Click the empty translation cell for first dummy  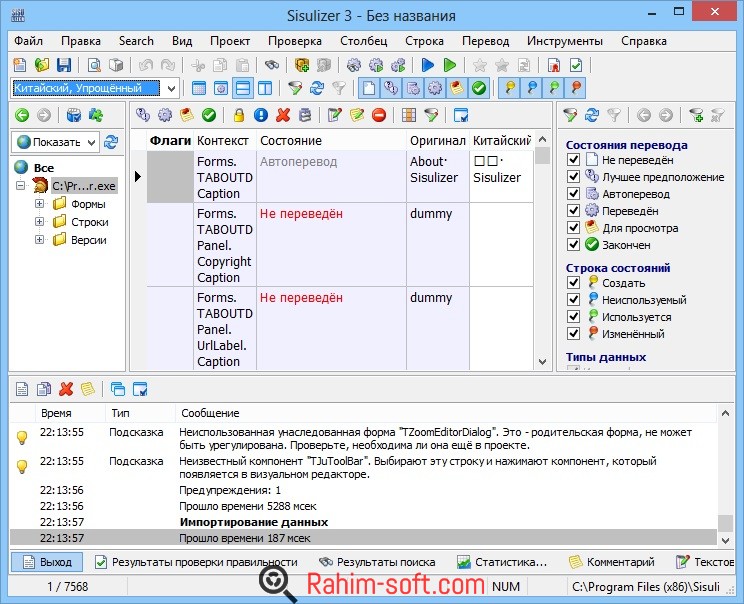click(x=501, y=244)
